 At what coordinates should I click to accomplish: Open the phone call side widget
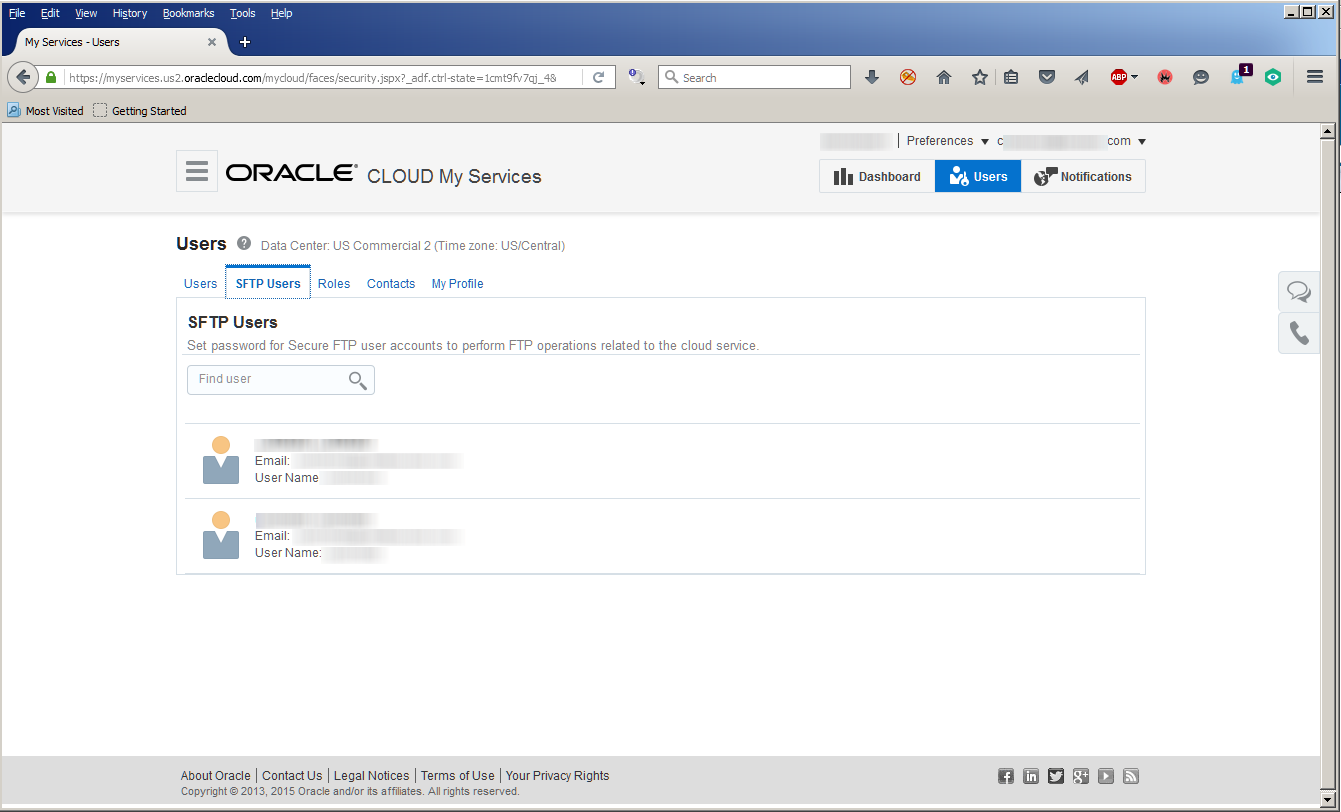[1299, 333]
